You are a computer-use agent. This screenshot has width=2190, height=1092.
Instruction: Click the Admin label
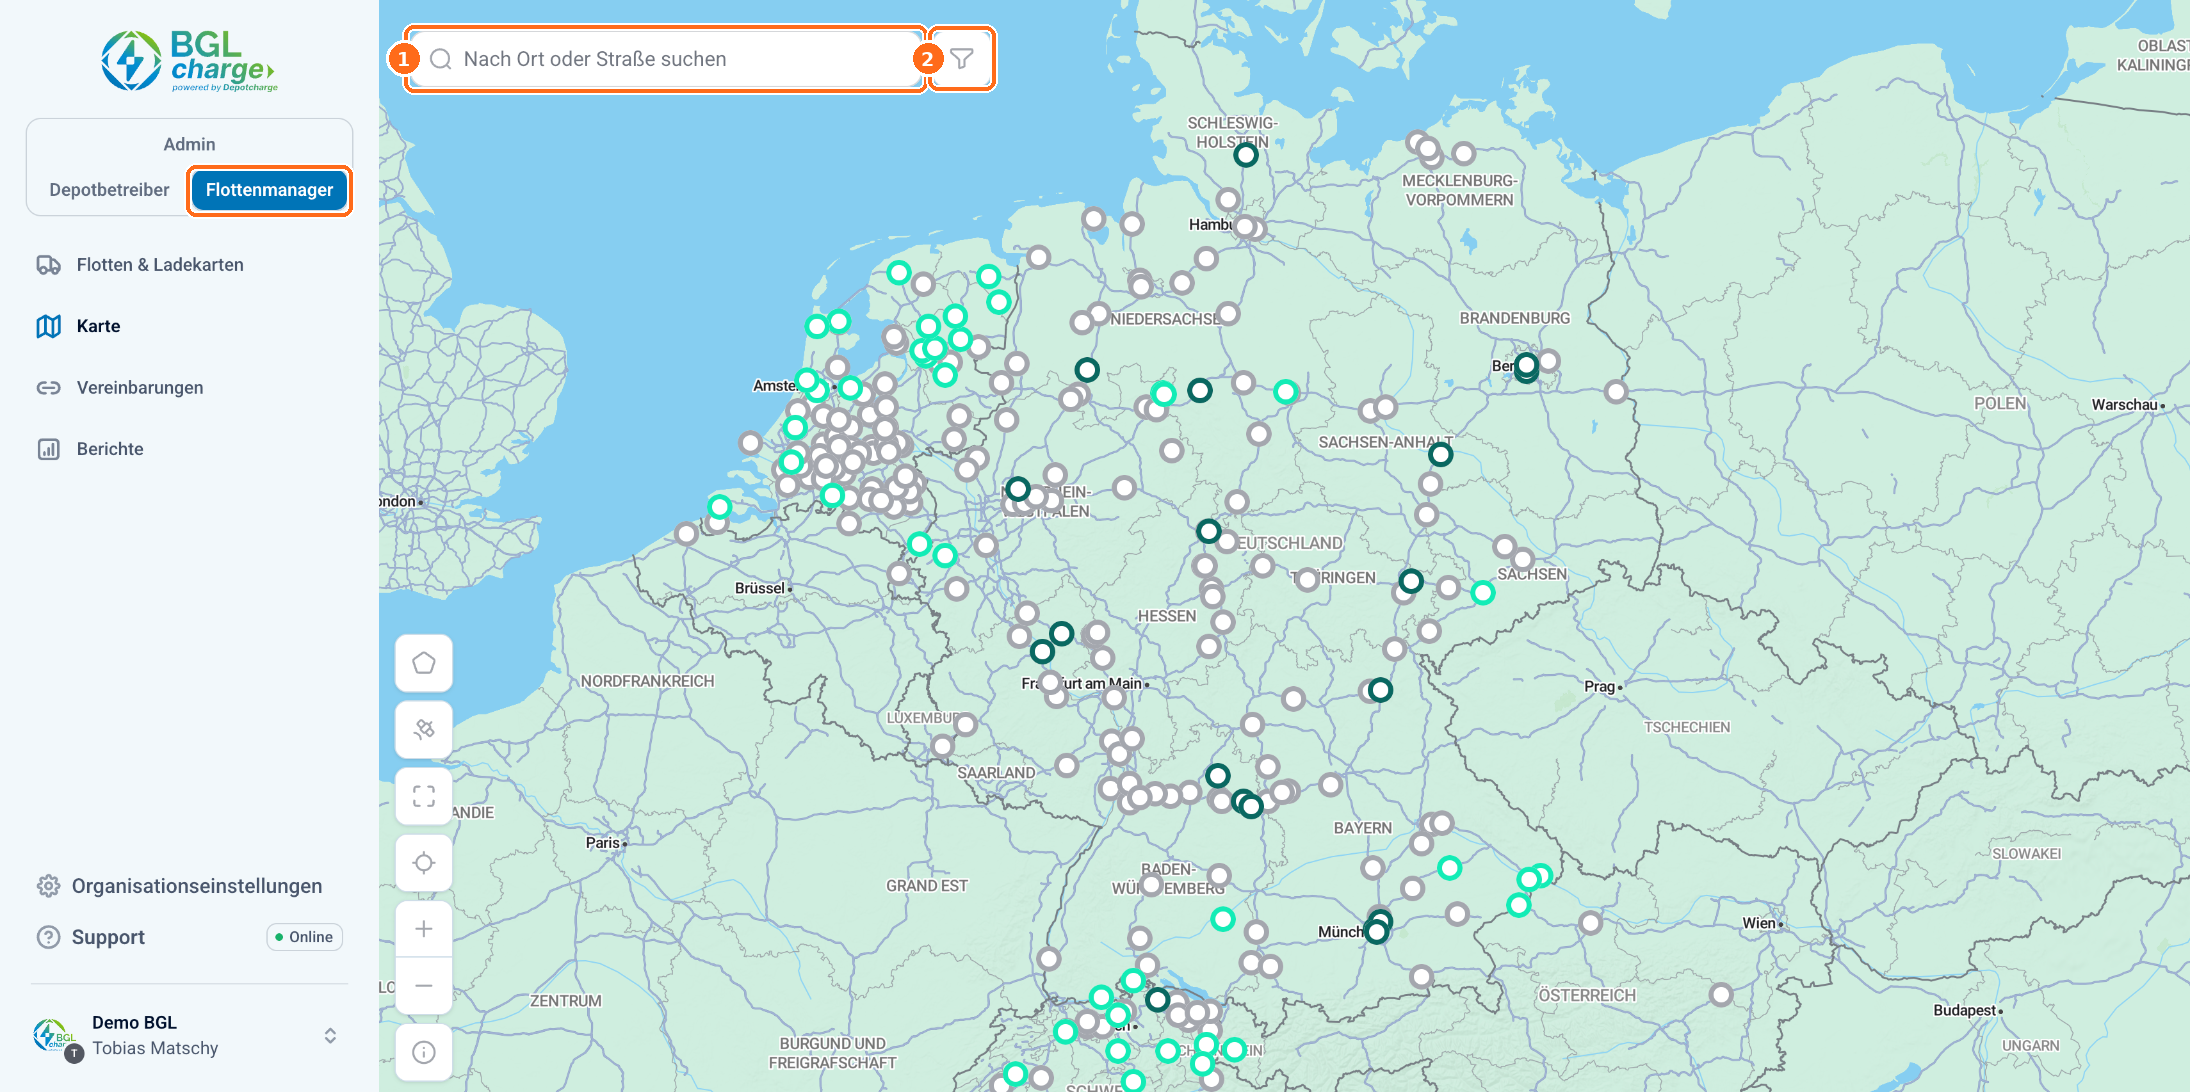tap(189, 144)
